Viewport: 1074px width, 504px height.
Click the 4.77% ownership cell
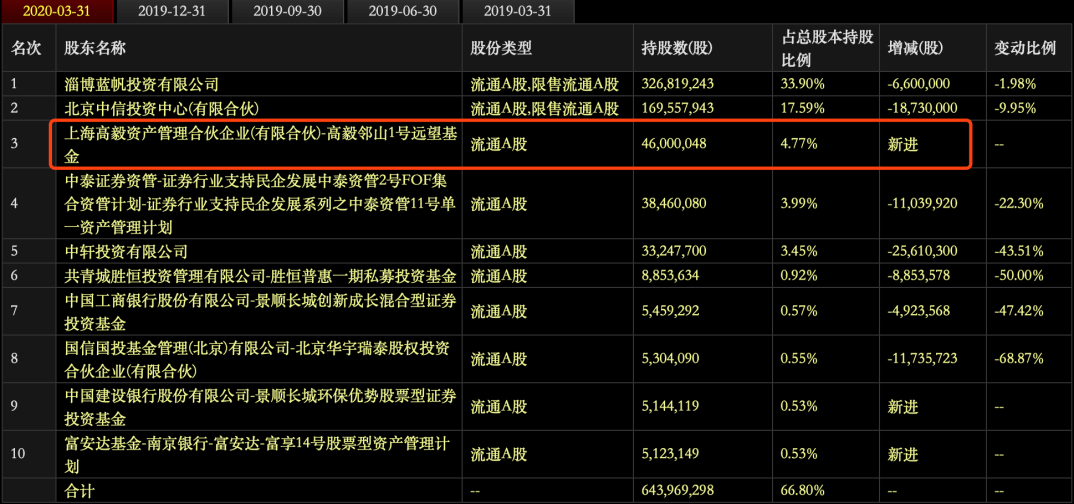(x=799, y=144)
